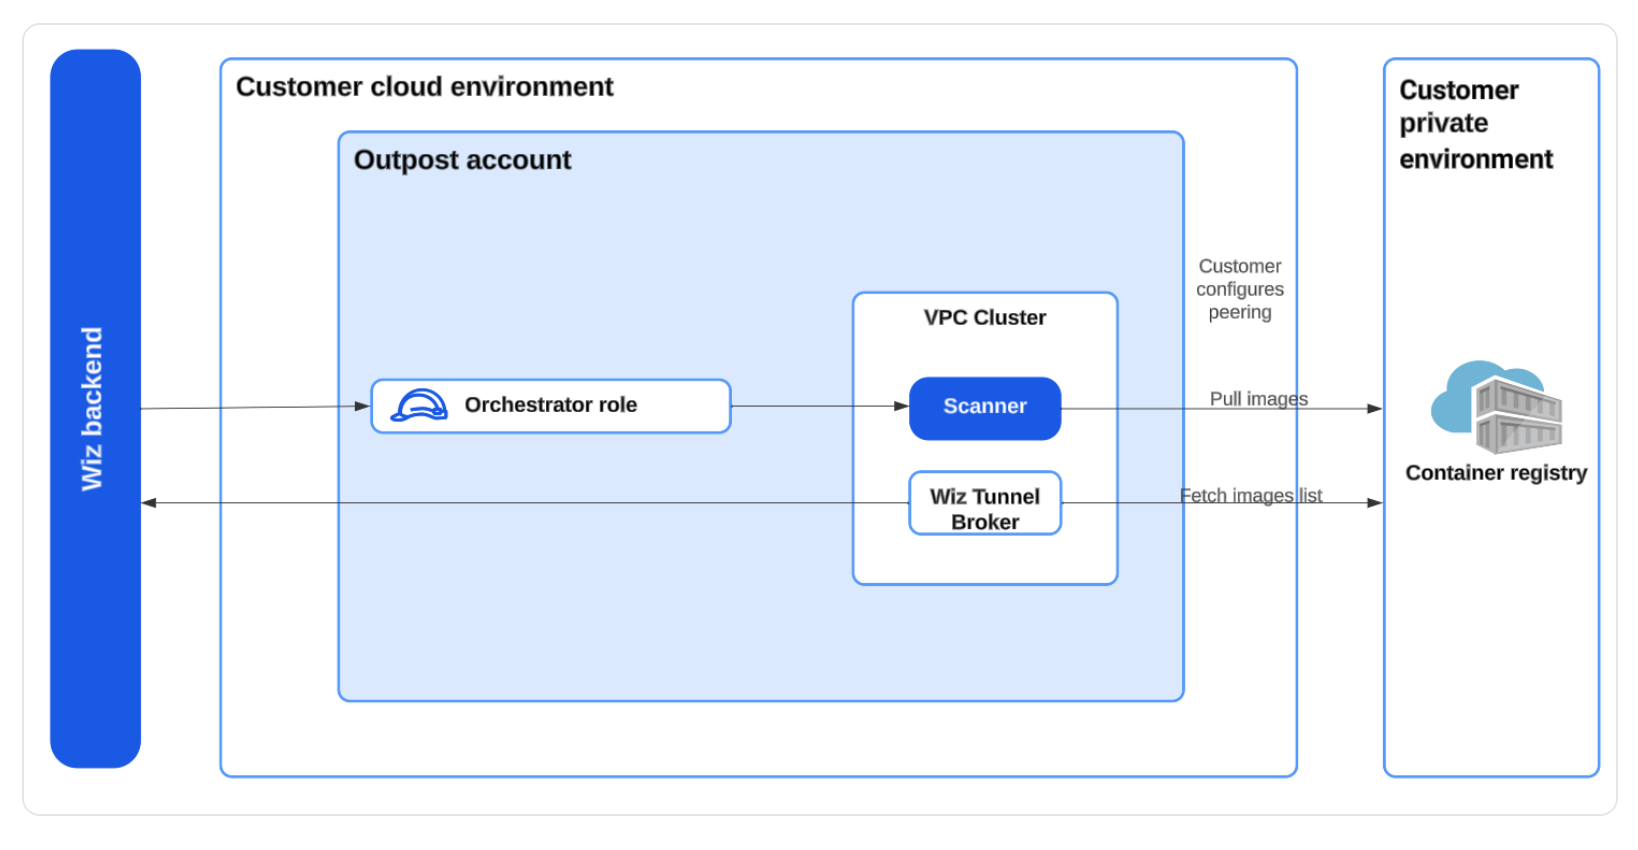Click the VPC Cluster title
The image size is (1638, 850).
985,318
